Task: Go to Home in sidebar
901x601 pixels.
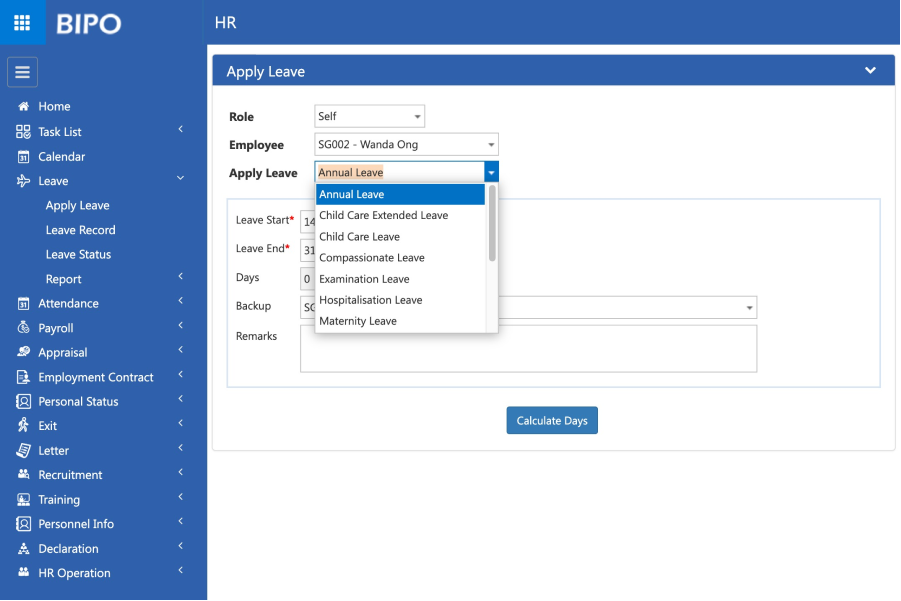Action: (x=54, y=106)
